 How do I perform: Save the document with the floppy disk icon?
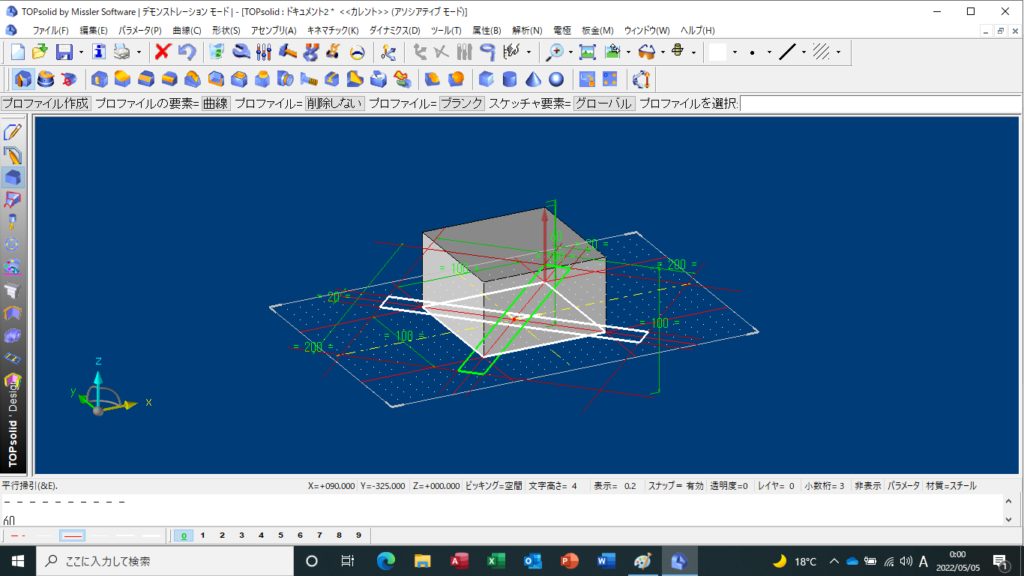[x=64, y=52]
